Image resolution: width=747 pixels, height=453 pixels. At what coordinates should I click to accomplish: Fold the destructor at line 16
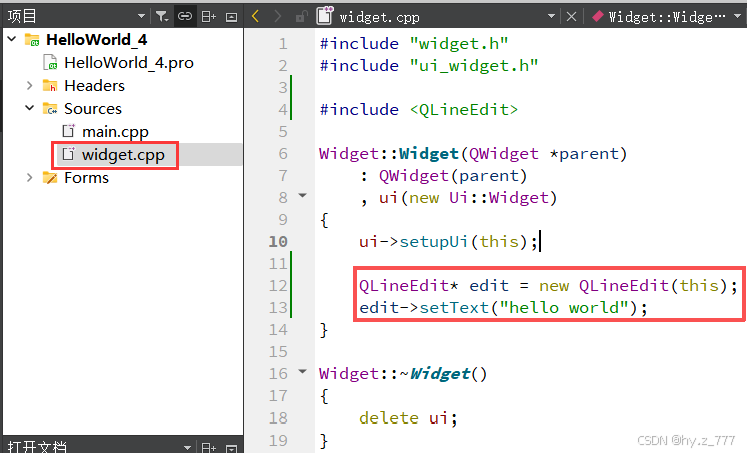[x=303, y=371]
